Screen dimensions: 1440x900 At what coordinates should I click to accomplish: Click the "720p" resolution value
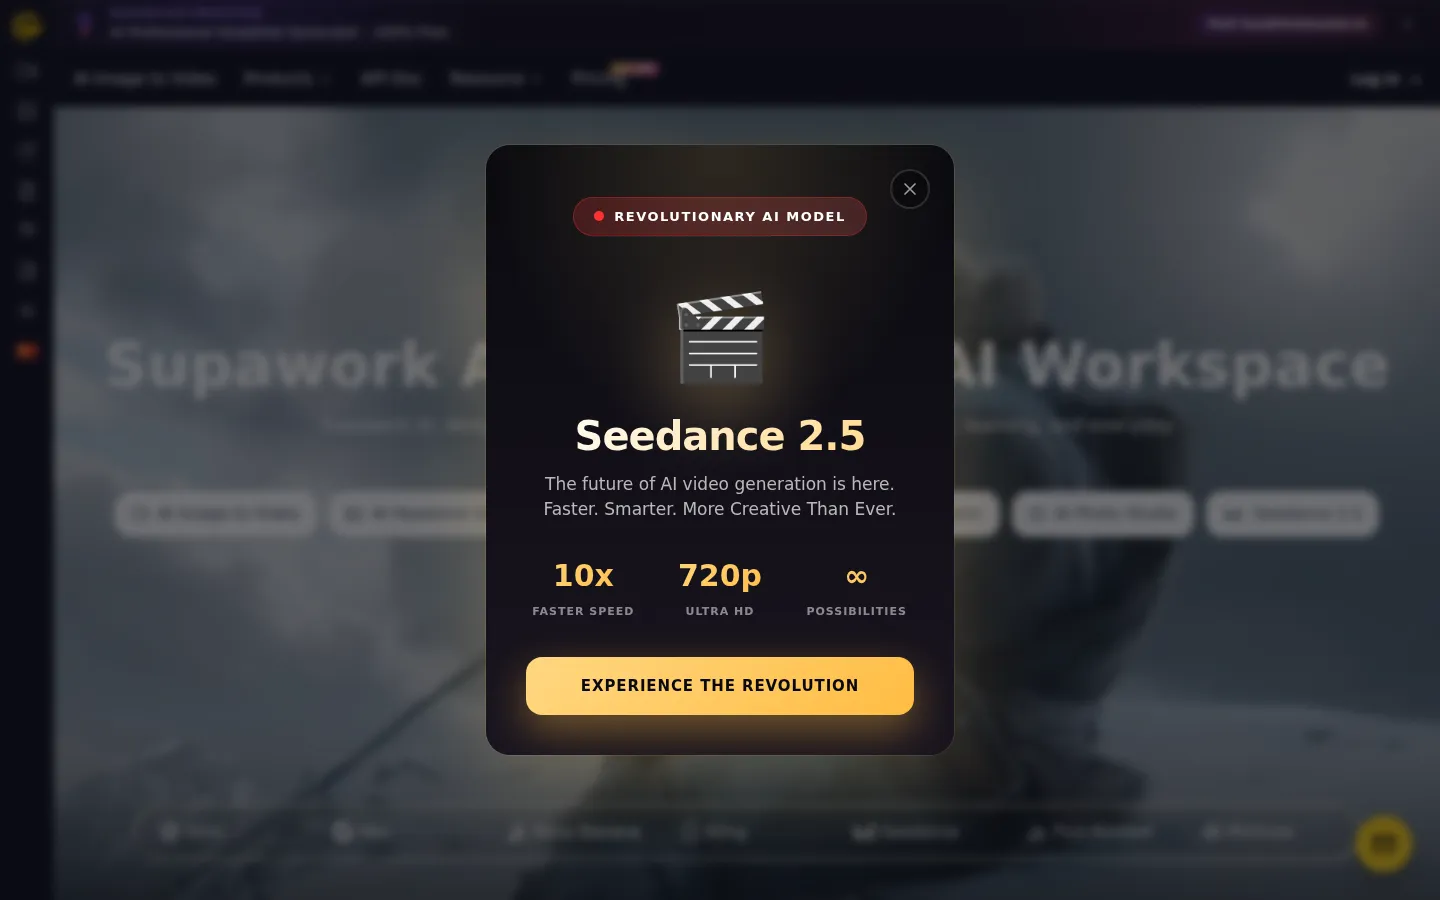pos(720,575)
